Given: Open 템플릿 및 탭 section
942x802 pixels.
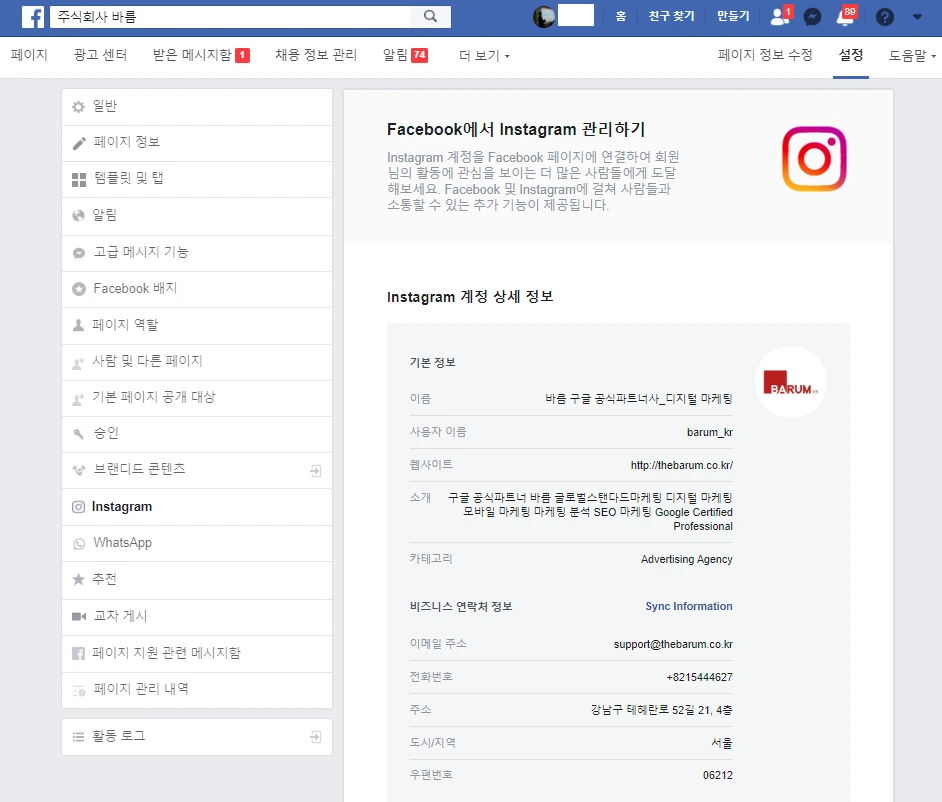Looking at the screenshot, I should (x=197, y=180).
